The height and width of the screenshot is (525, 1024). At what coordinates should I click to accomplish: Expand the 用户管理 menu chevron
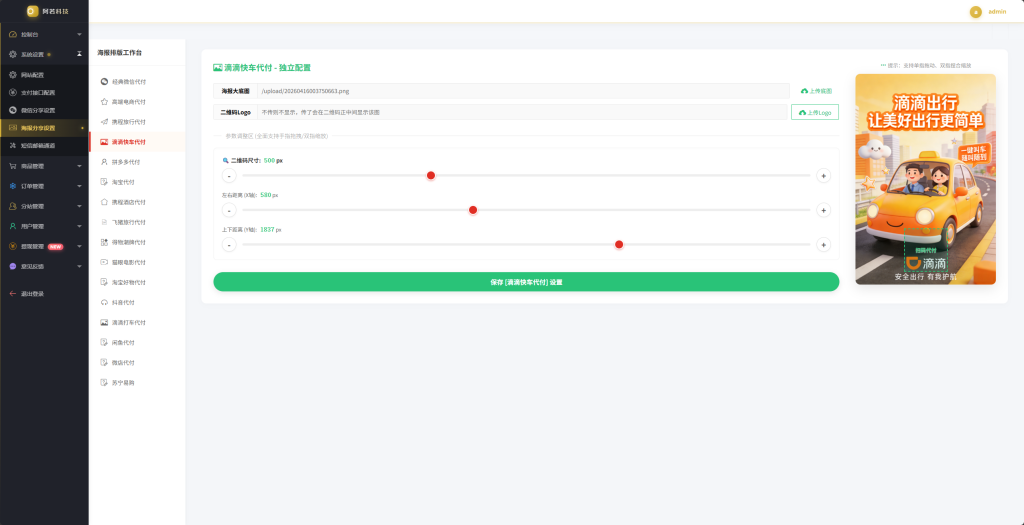(79, 227)
